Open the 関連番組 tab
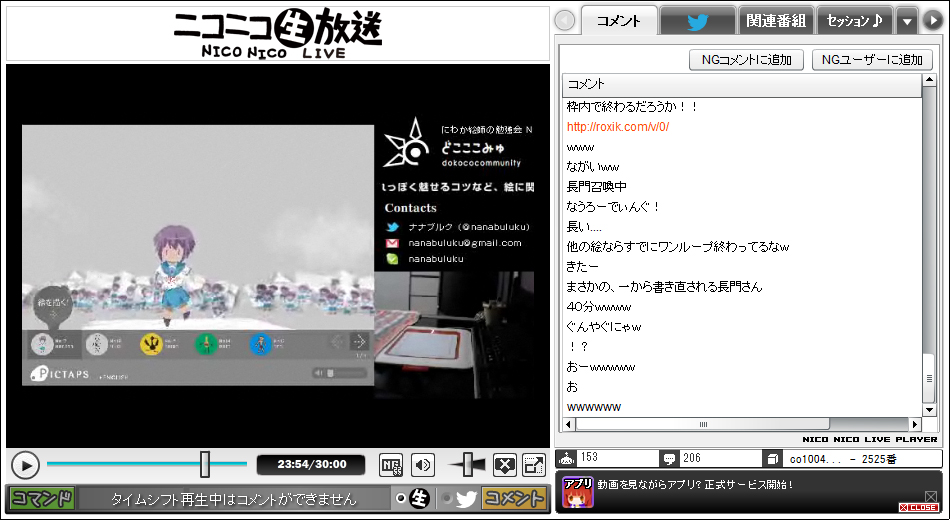Viewport: 950px width, 520px height. point(776,21)
